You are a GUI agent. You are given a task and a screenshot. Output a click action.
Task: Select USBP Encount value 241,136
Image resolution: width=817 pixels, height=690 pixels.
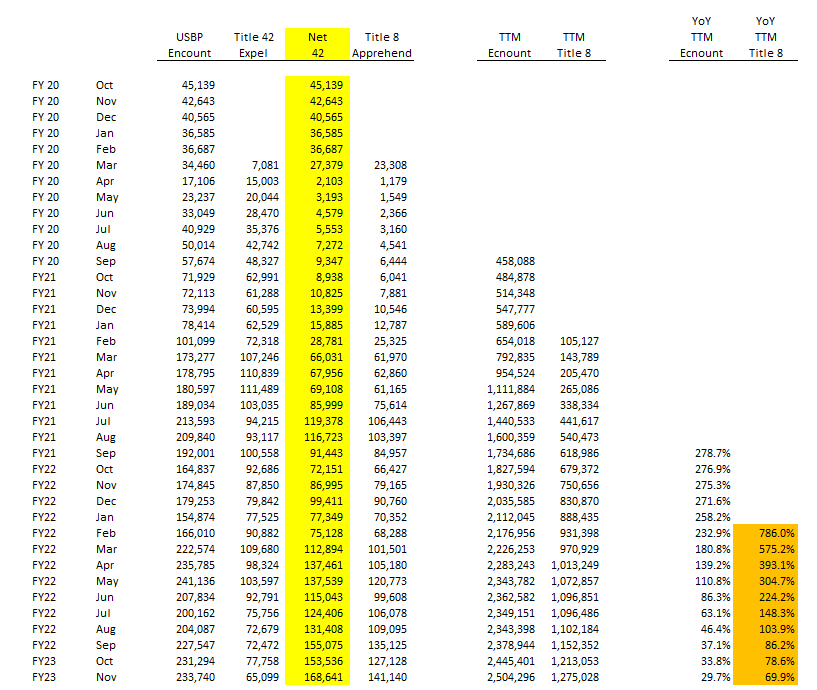(195, 581)
